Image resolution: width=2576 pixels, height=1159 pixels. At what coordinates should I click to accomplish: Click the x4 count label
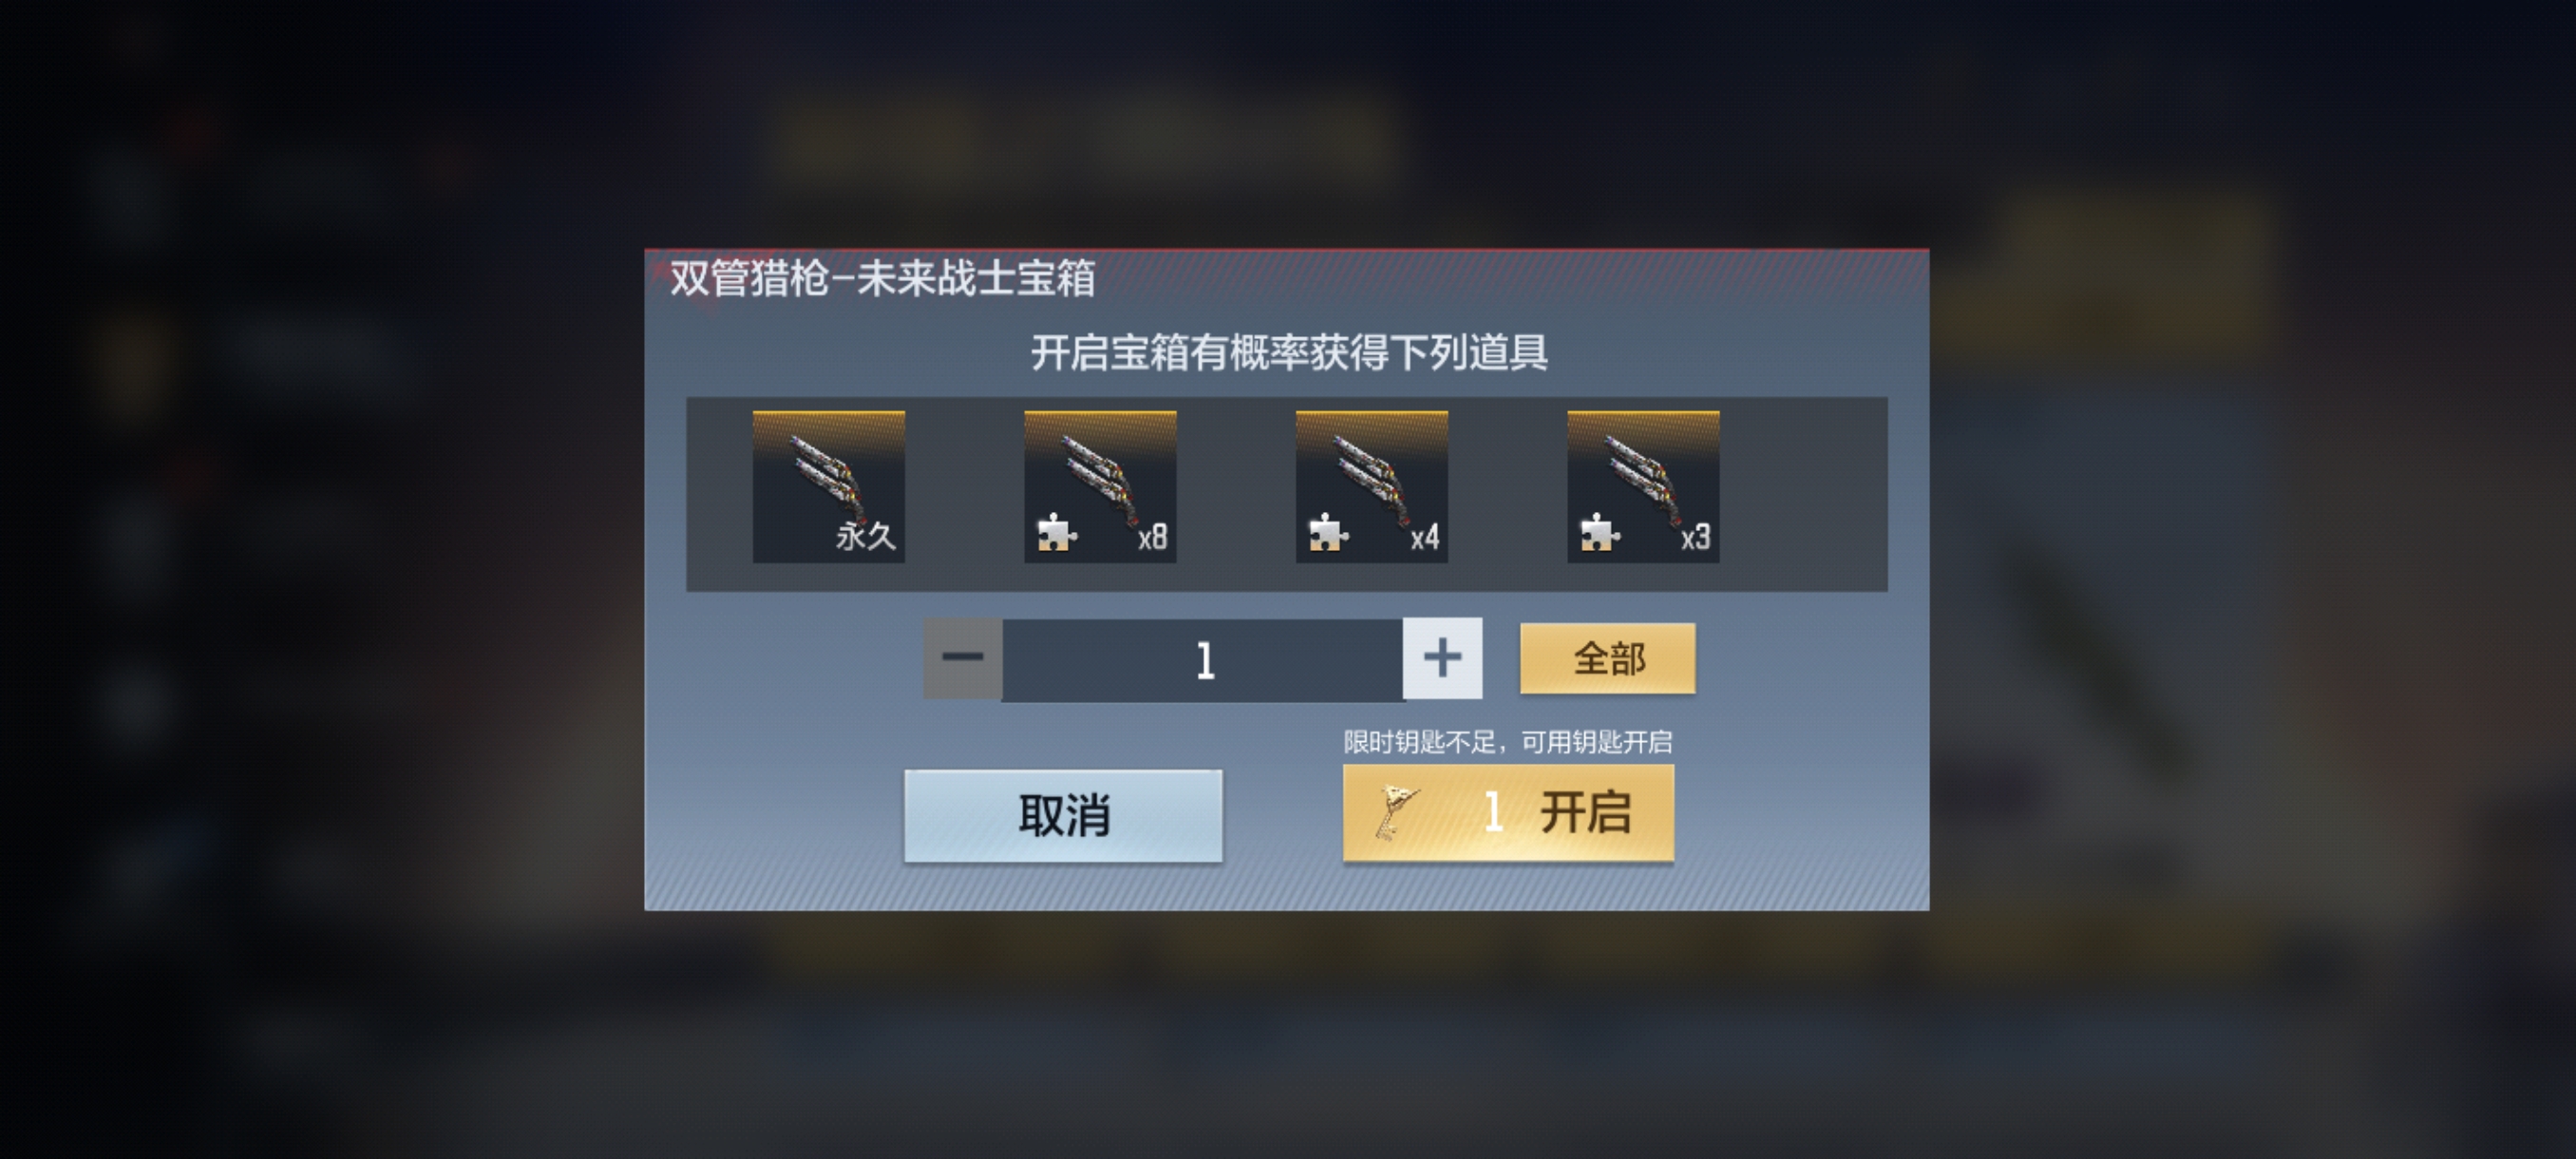[x=1424, y=539]
